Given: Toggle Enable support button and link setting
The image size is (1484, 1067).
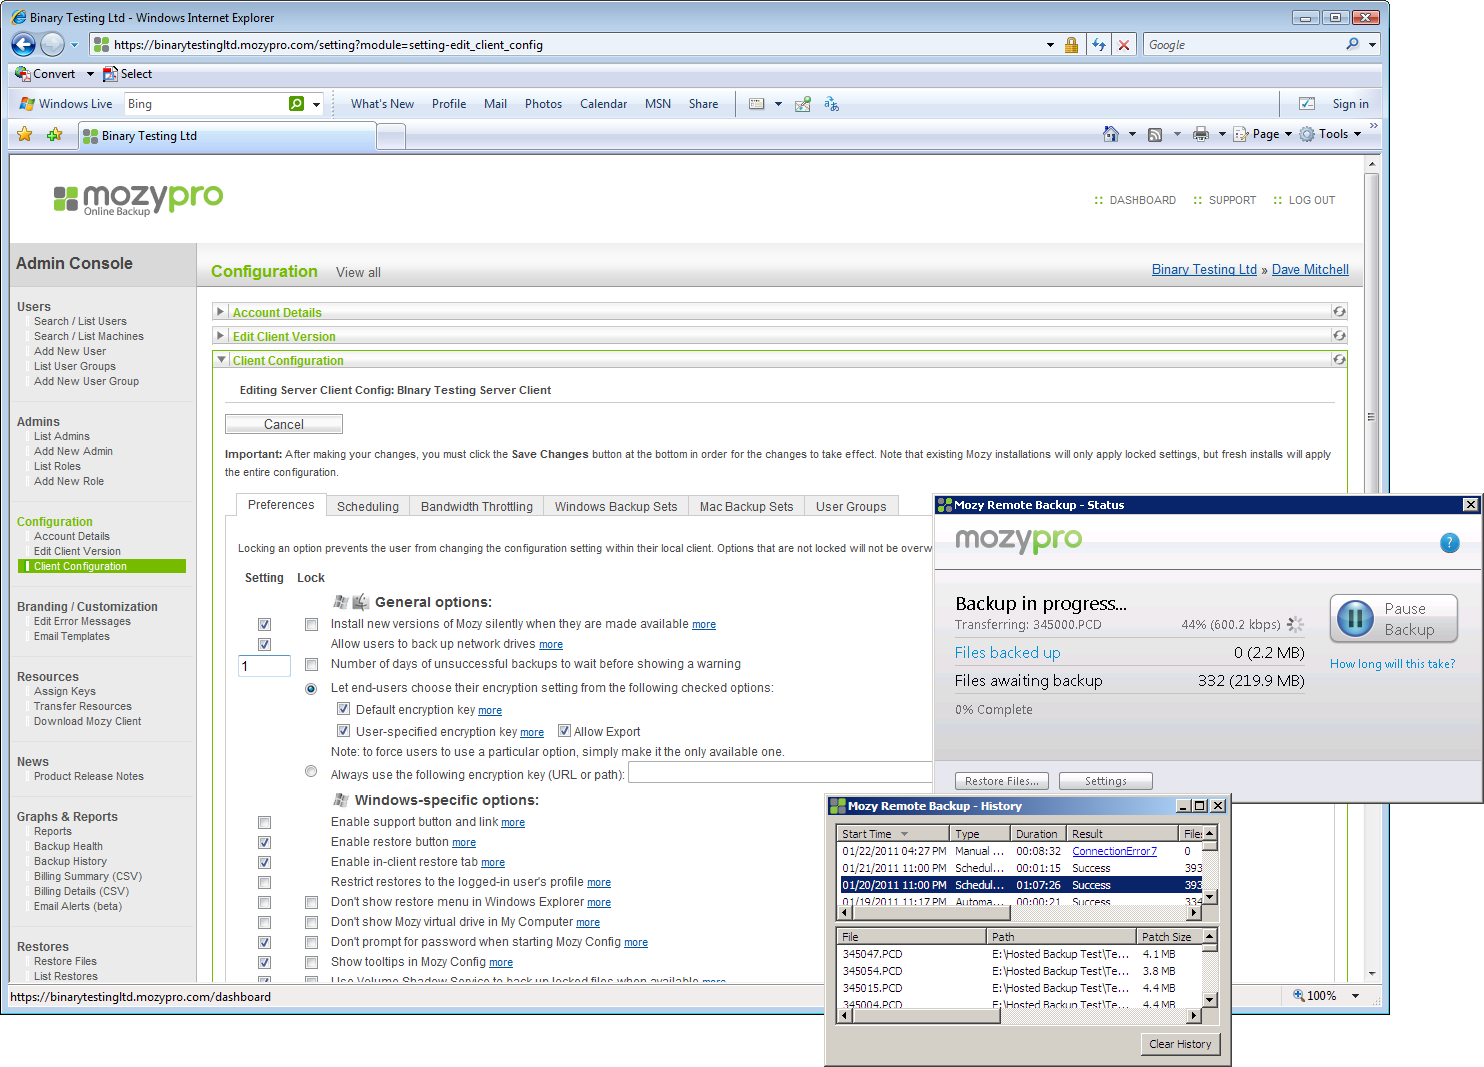Looking at the screenshot, I should (264, 822).
